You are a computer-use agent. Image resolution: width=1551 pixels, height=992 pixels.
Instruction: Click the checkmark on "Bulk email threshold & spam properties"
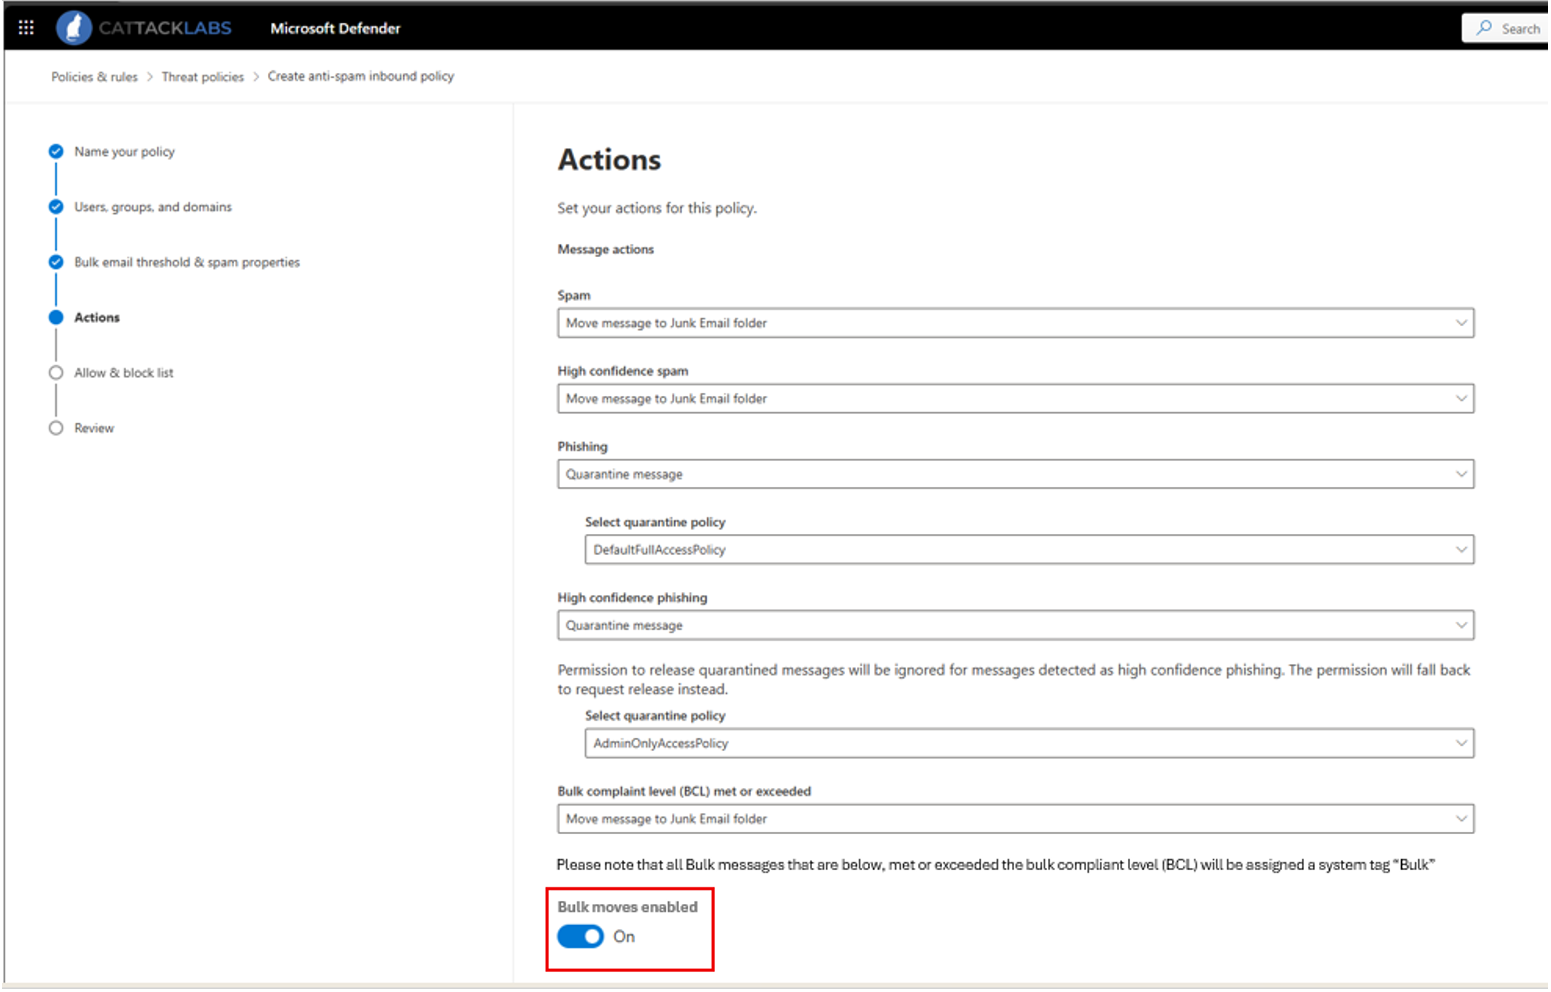point(56,262)
